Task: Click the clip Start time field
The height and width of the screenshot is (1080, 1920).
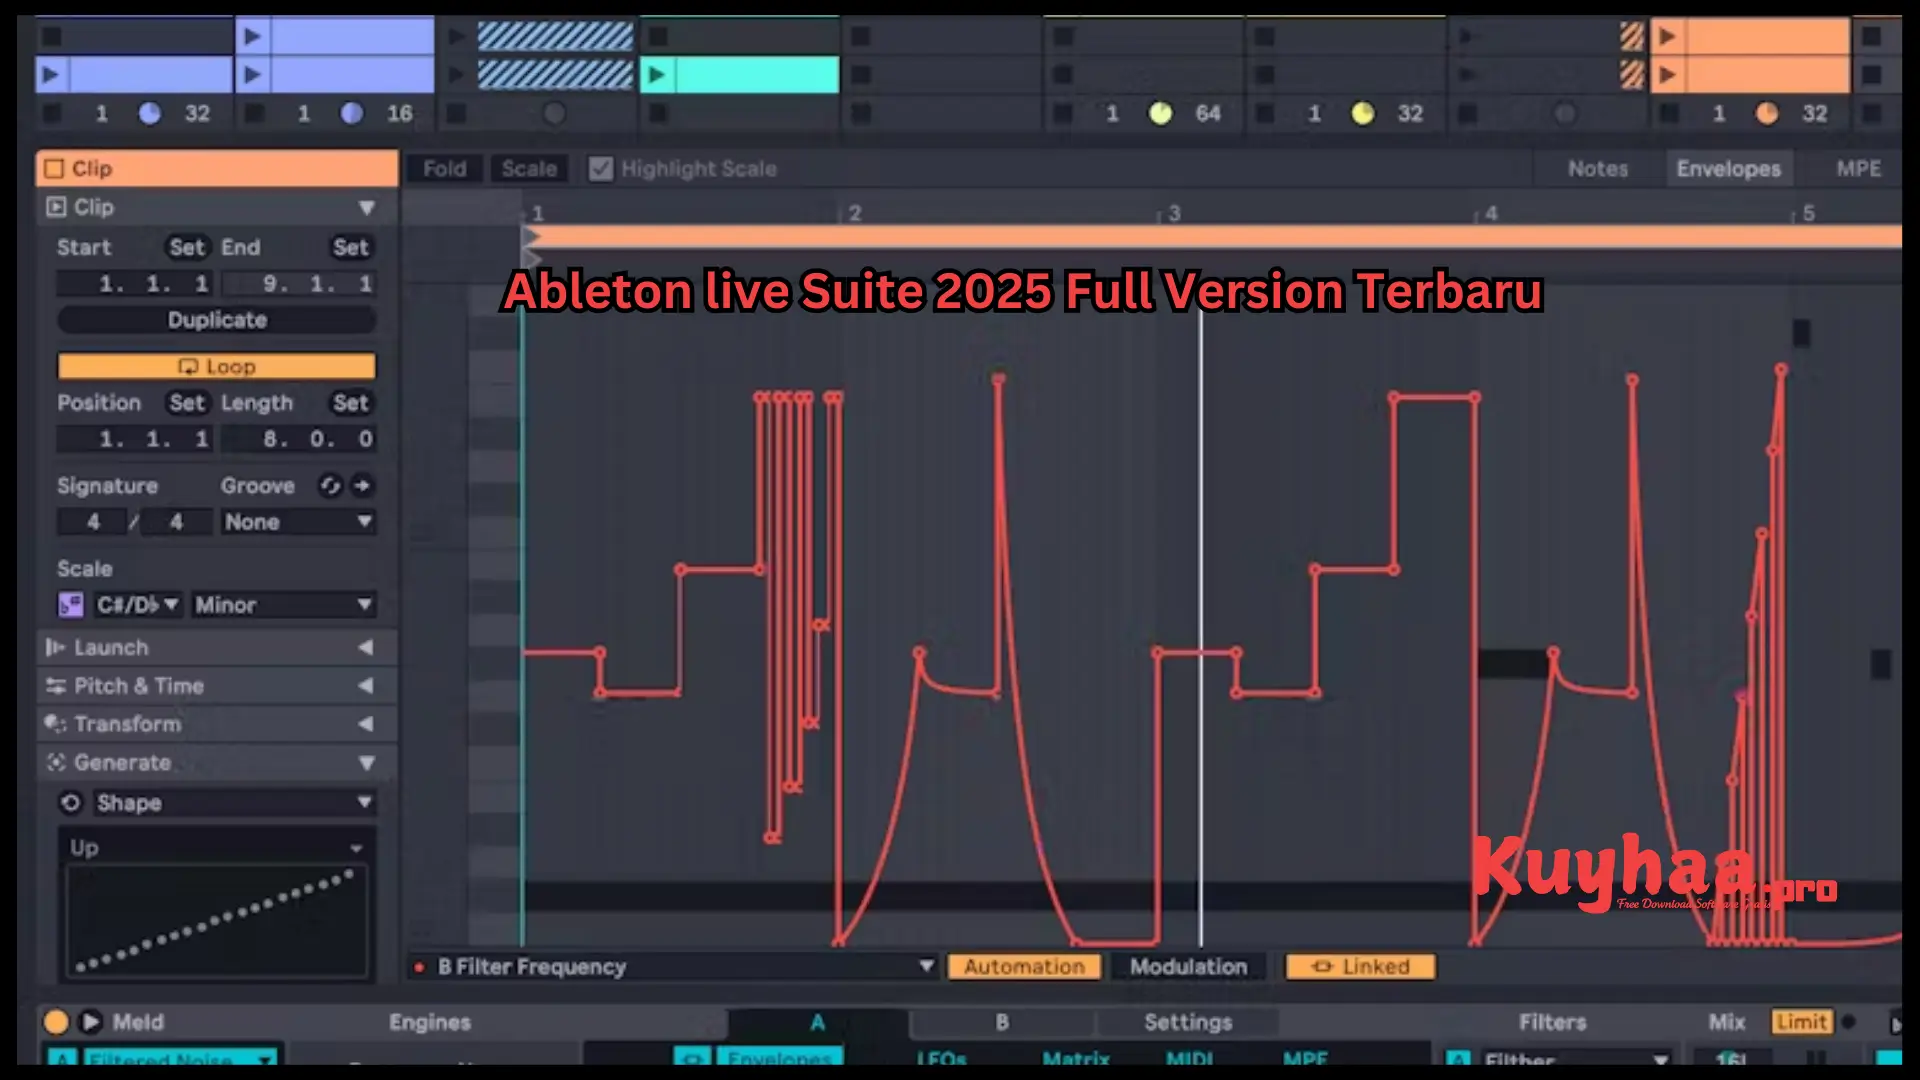Action: click(134, 283)
